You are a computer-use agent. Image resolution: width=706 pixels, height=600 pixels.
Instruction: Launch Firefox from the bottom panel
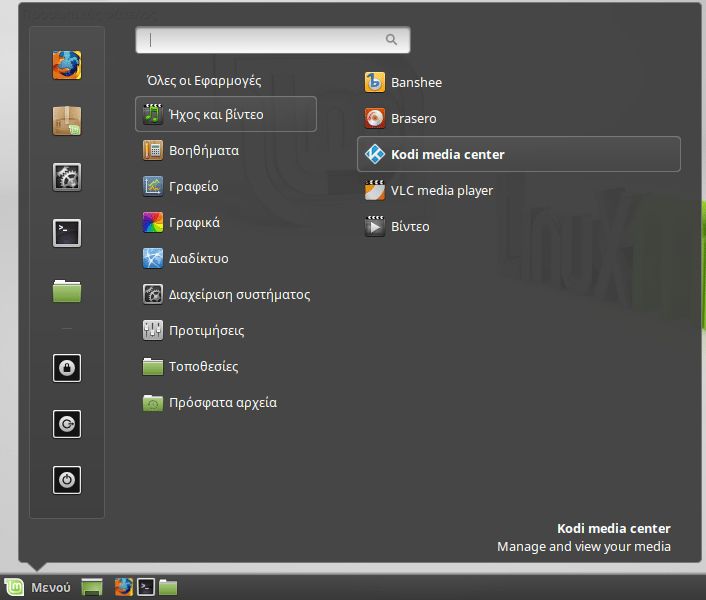[x=123, y=587]
